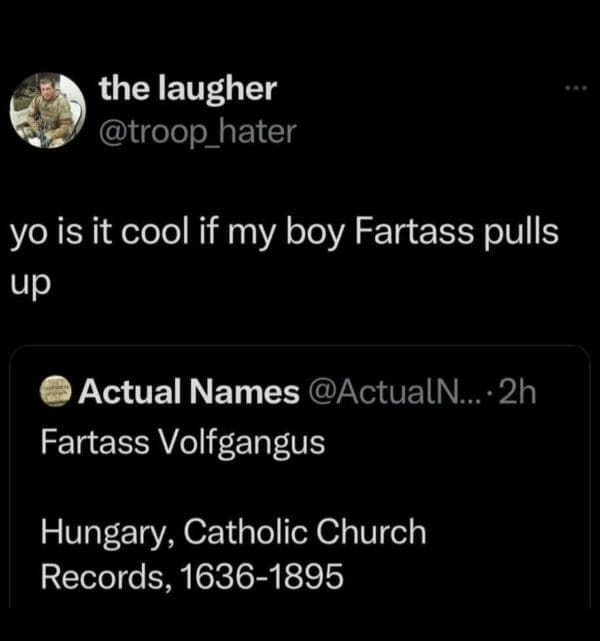The image size is (600, 641).
Task: Click the truncated @ActualN... handle
Action: [392, 394]
